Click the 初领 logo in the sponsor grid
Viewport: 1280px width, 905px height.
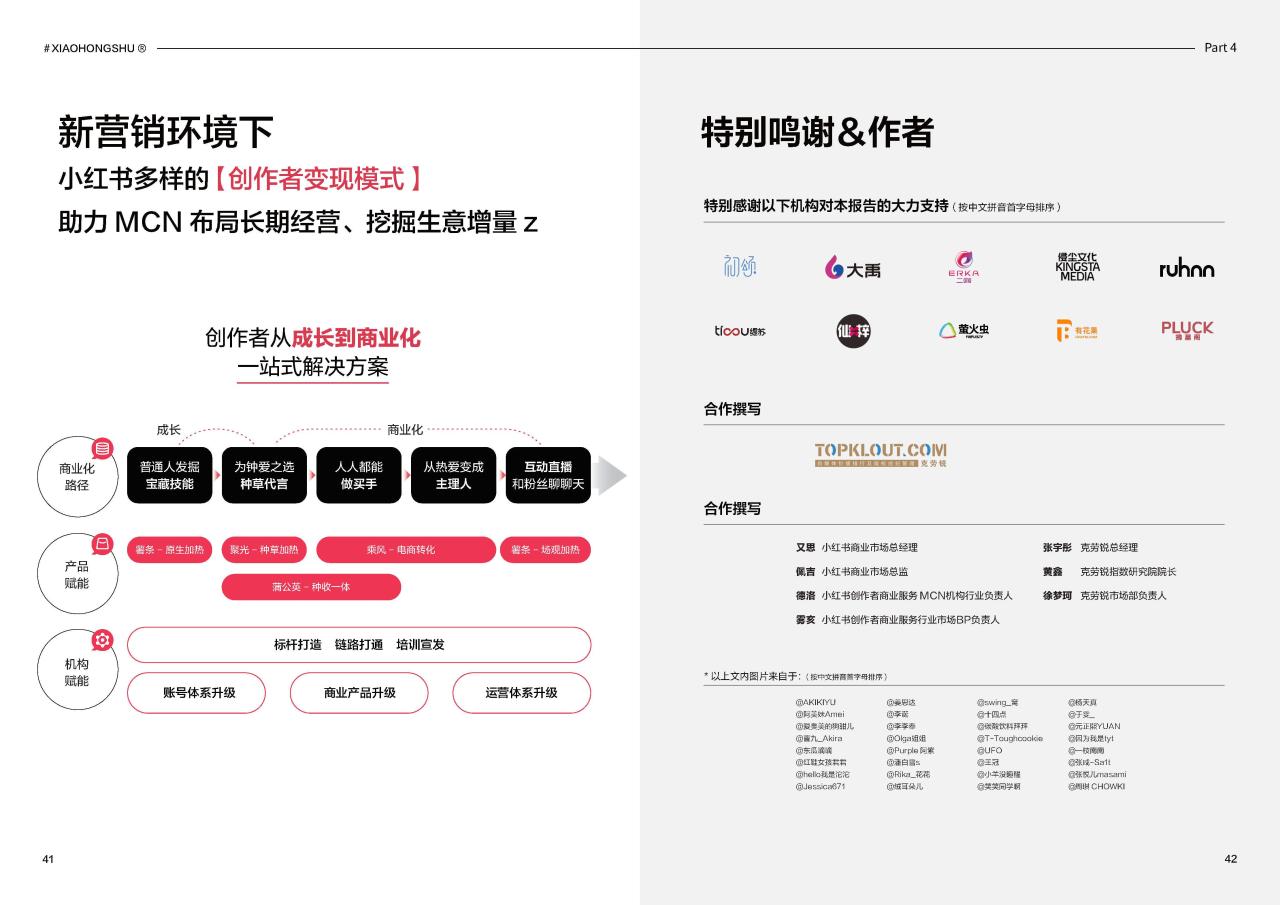point(740,267)
